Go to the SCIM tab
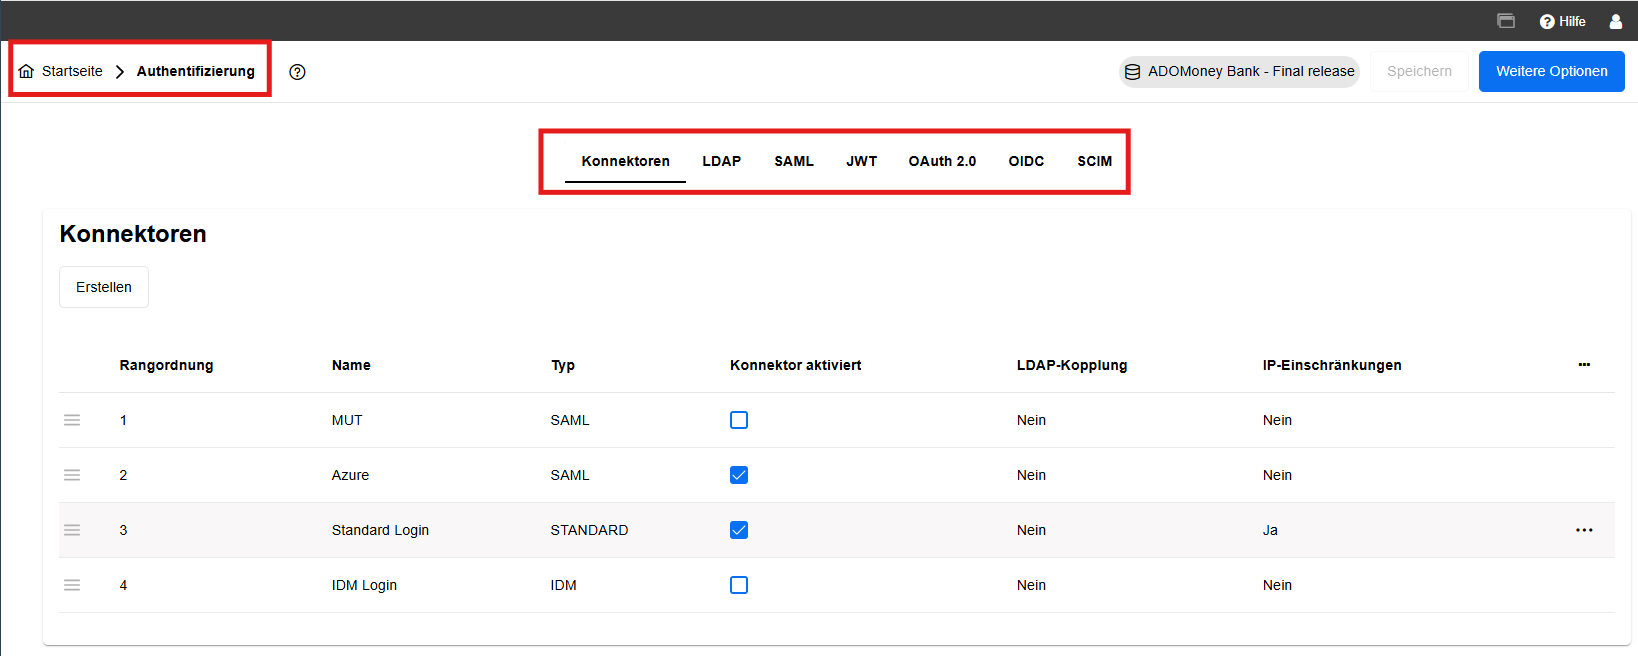This screenshot has height=656, width=1638. coord(1094,161)
